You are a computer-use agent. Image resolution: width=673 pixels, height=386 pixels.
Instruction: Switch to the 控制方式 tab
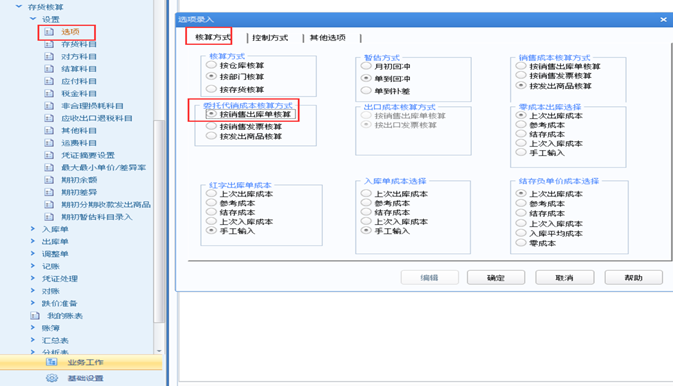(x=270, y=38)
